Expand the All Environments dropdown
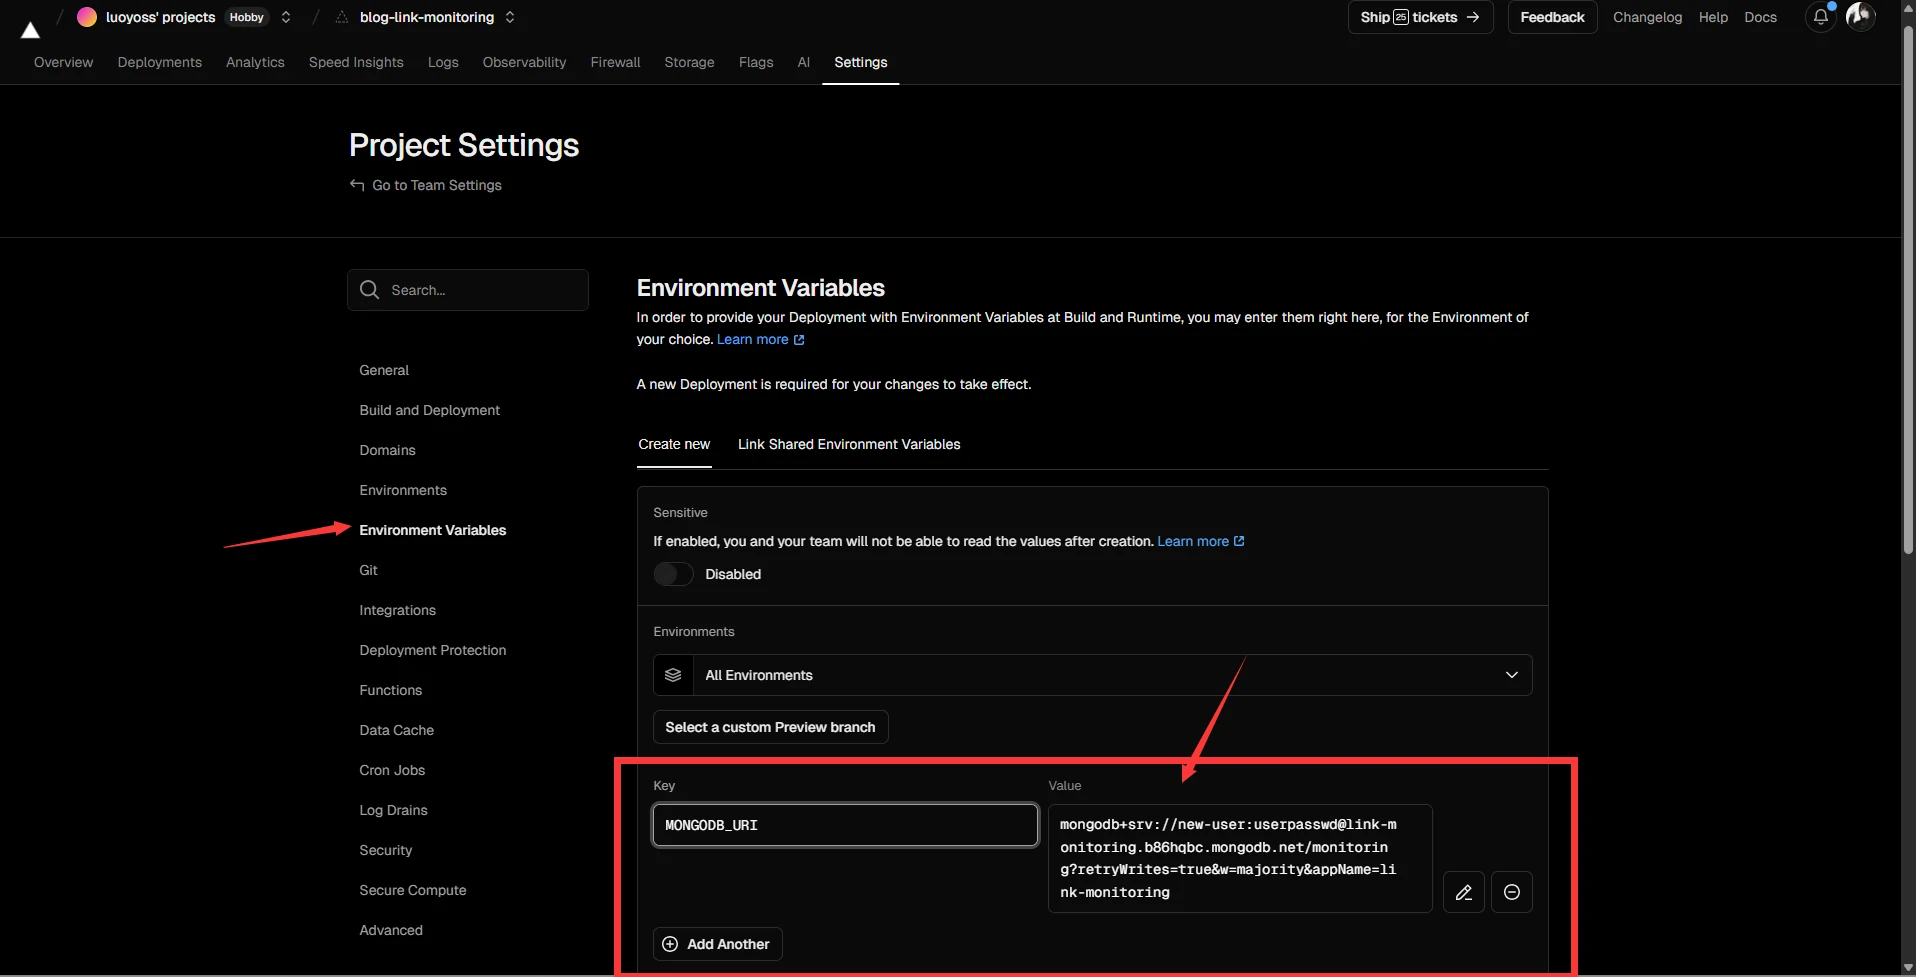 tap(1511, 675)
